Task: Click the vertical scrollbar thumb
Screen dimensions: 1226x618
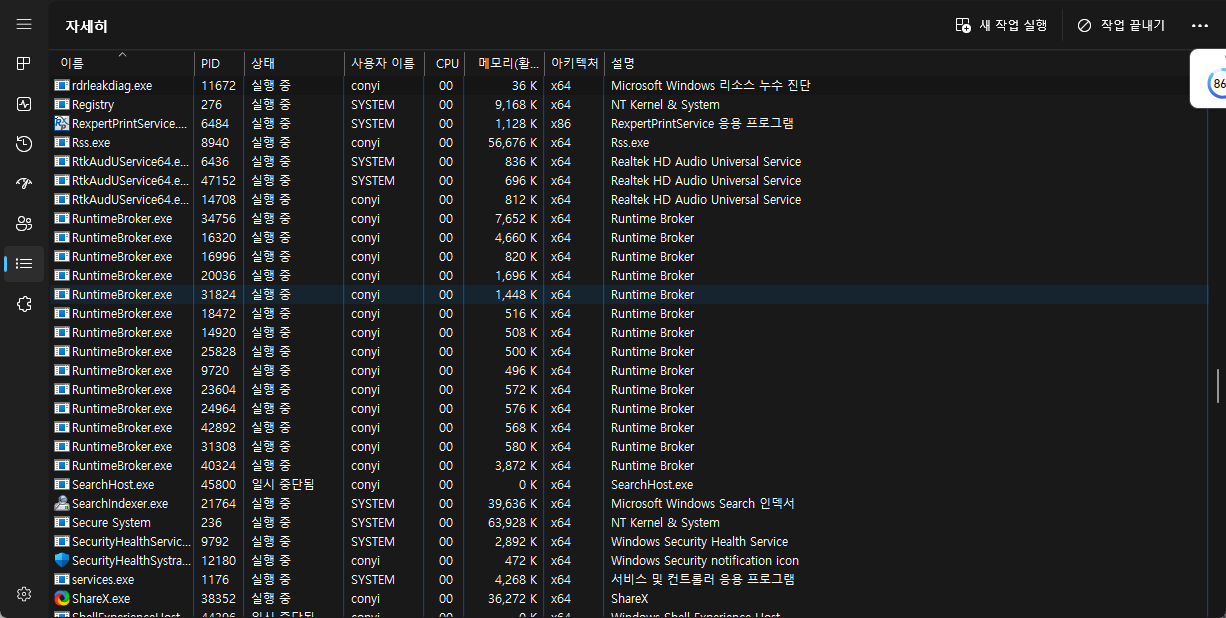Action: pos(1217,385)
